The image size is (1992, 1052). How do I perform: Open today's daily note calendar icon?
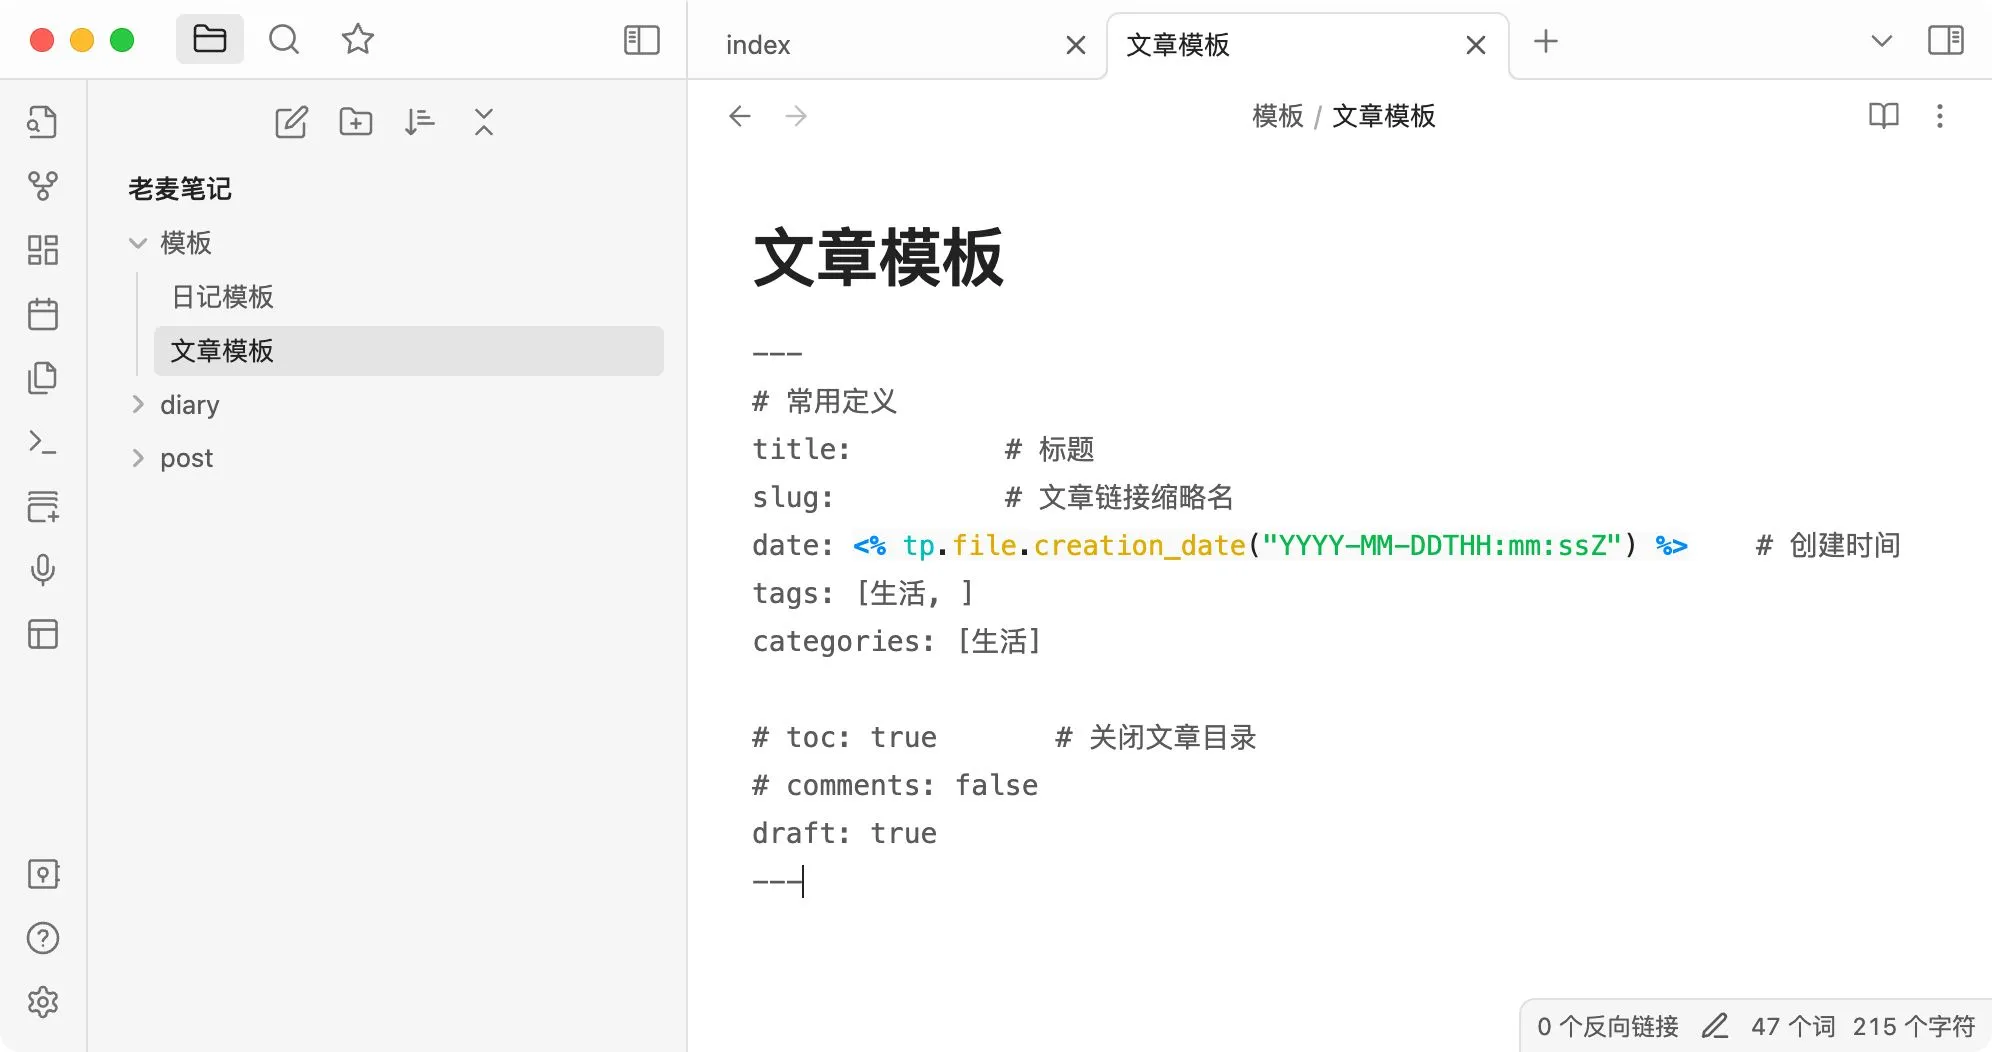pyautogui.click(x=42, y=314)
